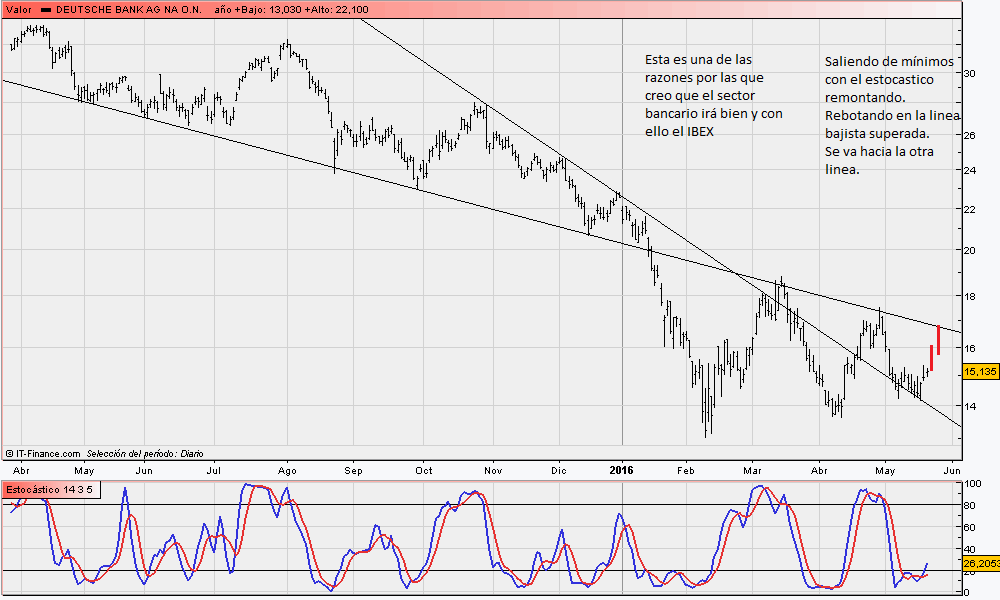This screenshot has width=1000, height=600.
Task: Open the IT-Finance.com link
Action: coord(49,453)
